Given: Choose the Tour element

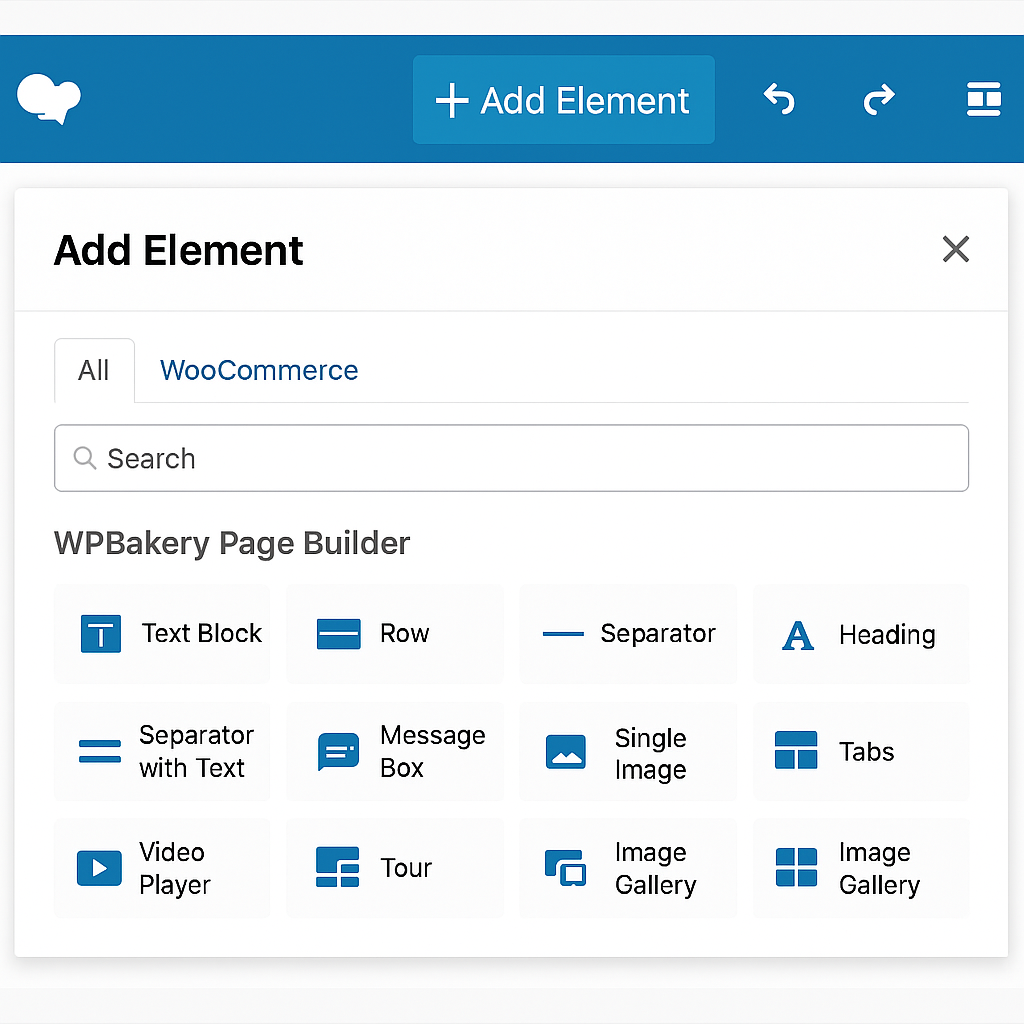Looking at the screenshot, I should pos(395,868).
